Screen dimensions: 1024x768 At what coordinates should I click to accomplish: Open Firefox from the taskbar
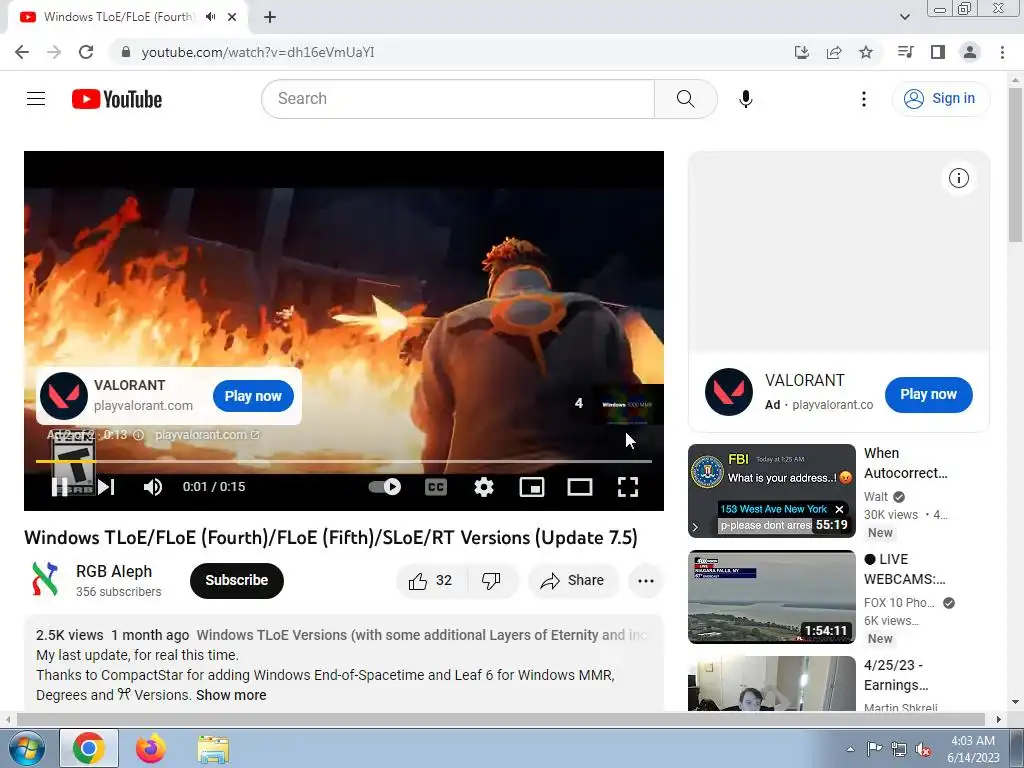click(150, 748)
